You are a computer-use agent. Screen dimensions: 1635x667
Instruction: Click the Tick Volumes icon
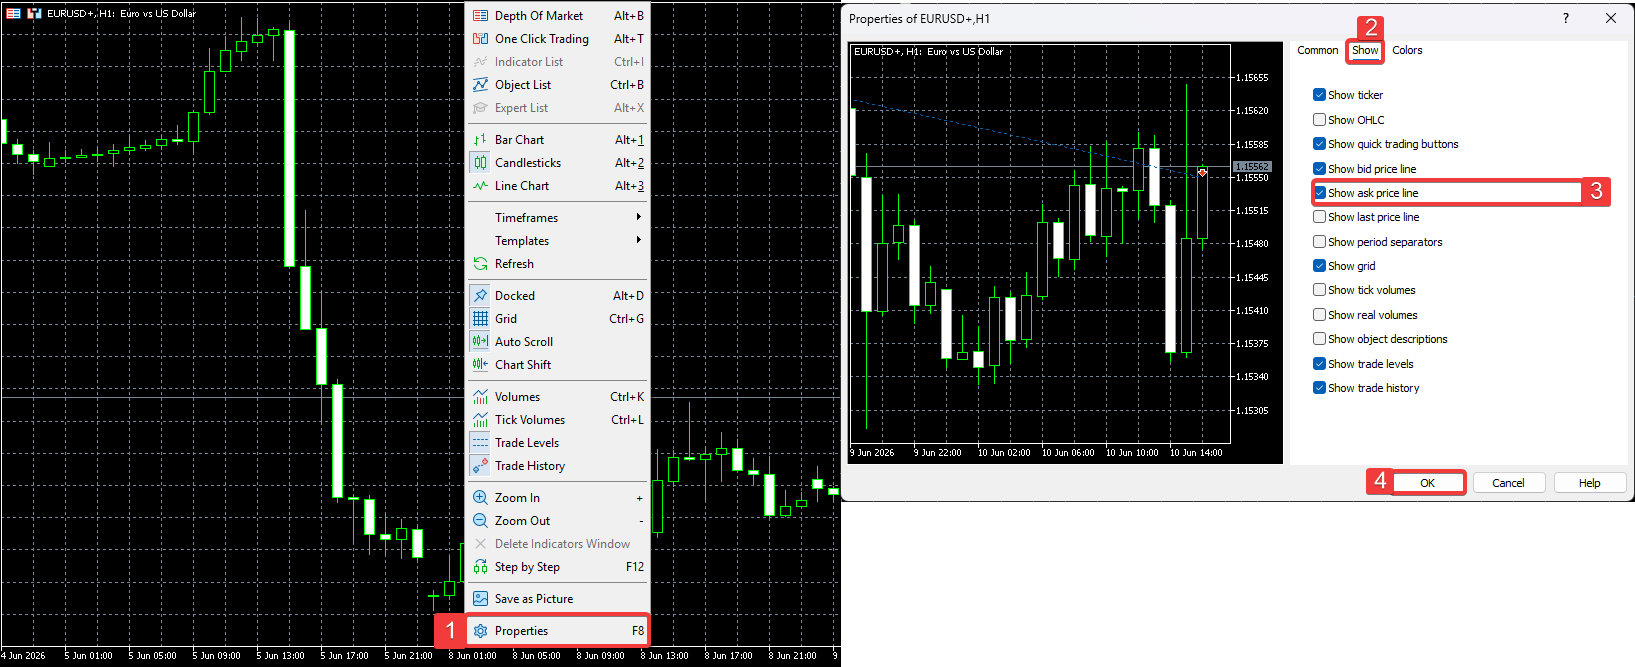coord(480,420)
